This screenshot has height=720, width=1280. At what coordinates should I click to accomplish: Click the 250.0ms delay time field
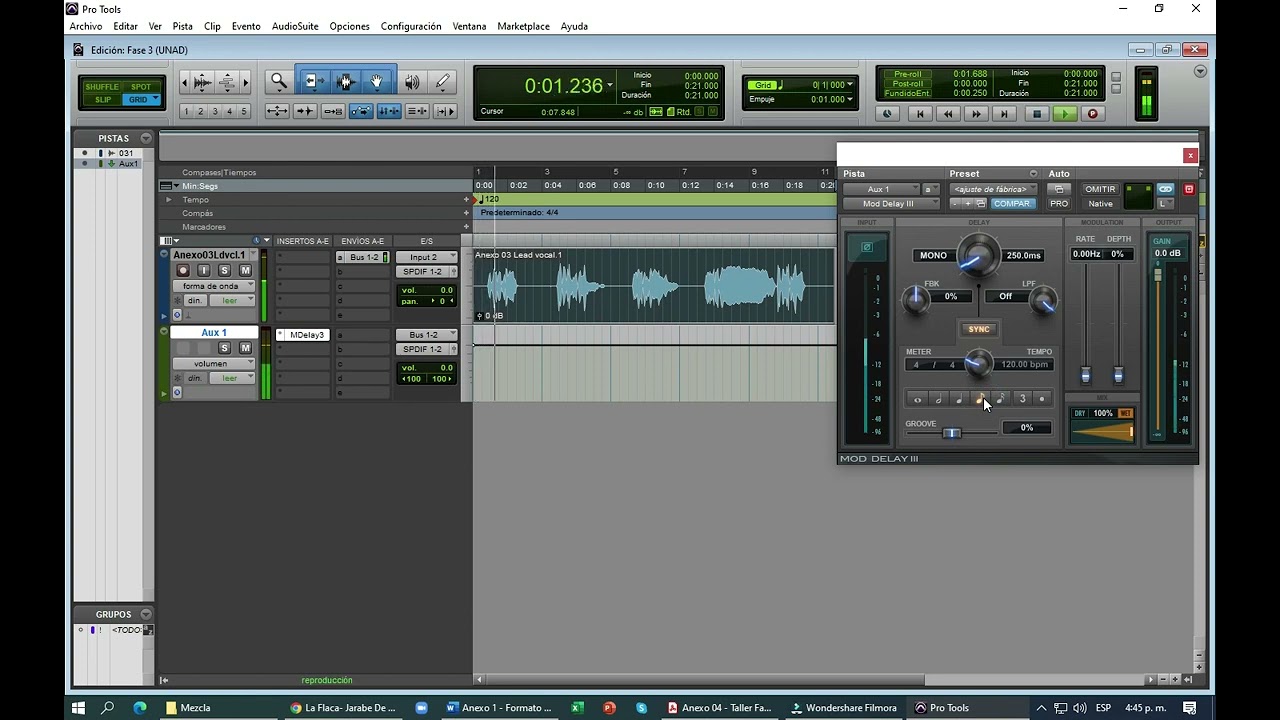tap(1023, 256)
